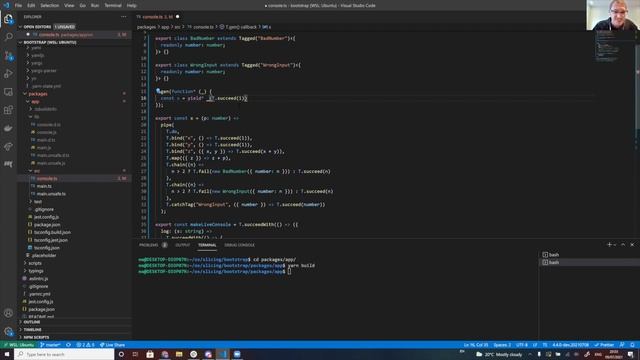Open errors and warnings count in the status bar
The height and width of the screenshot is (360, 640).
(85, 345)
